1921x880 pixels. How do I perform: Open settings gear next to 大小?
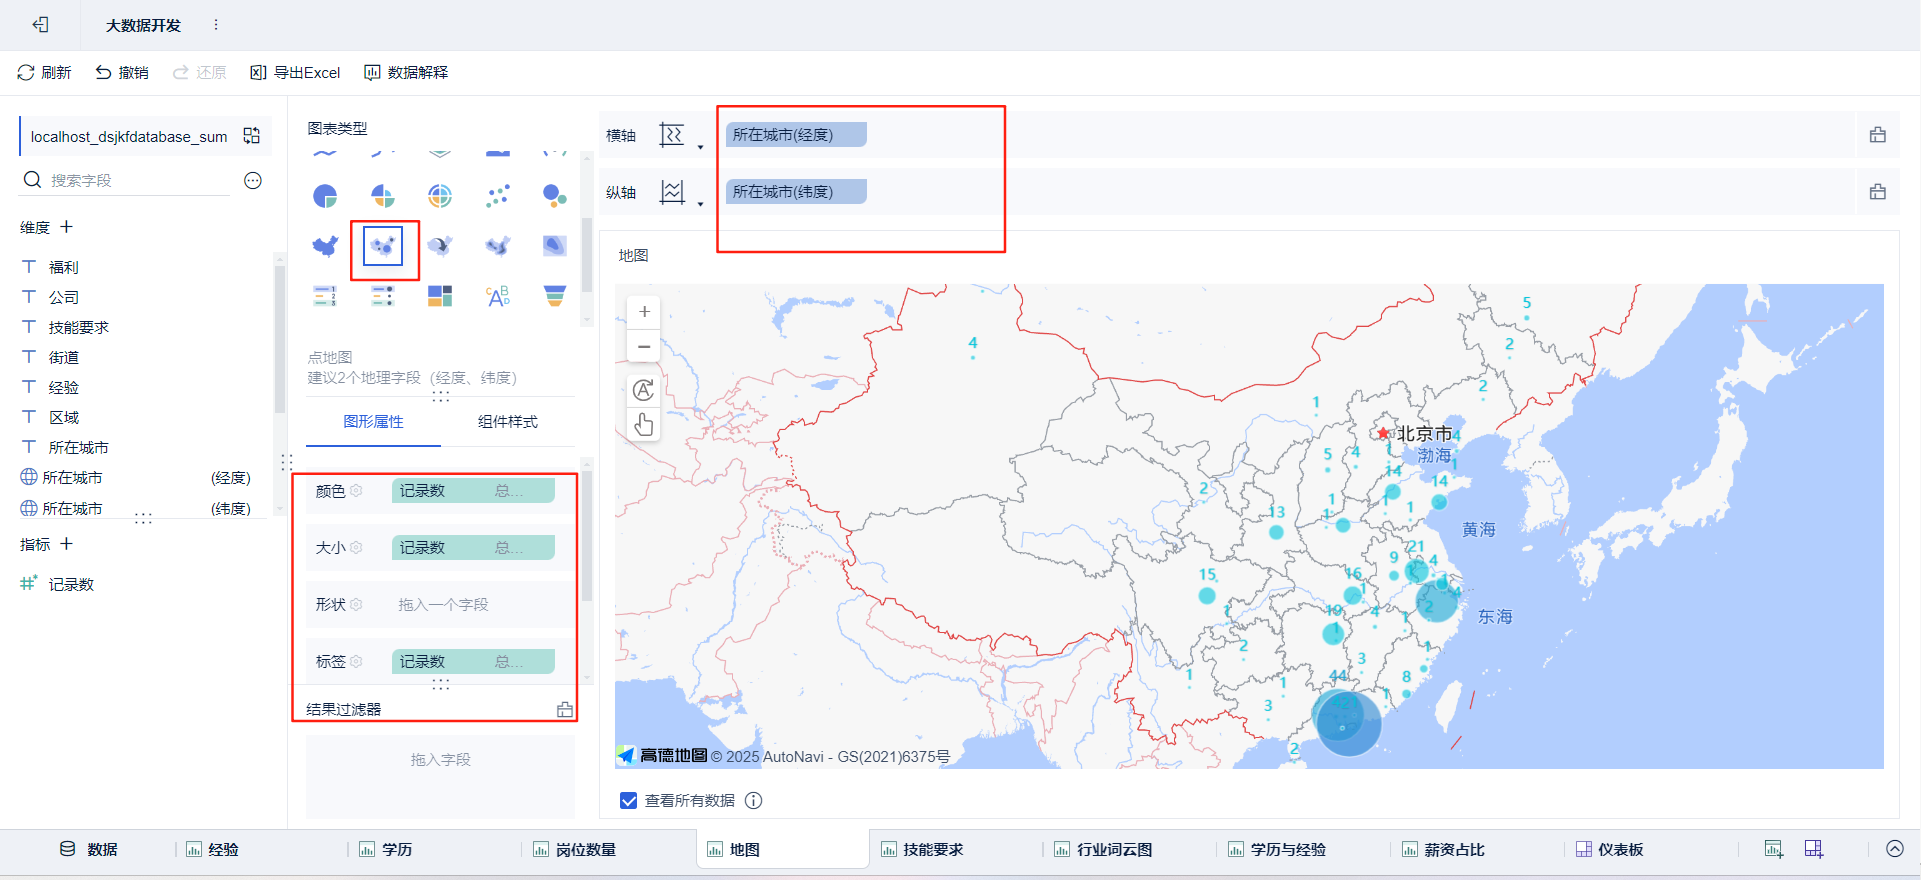tap(357, 548)
